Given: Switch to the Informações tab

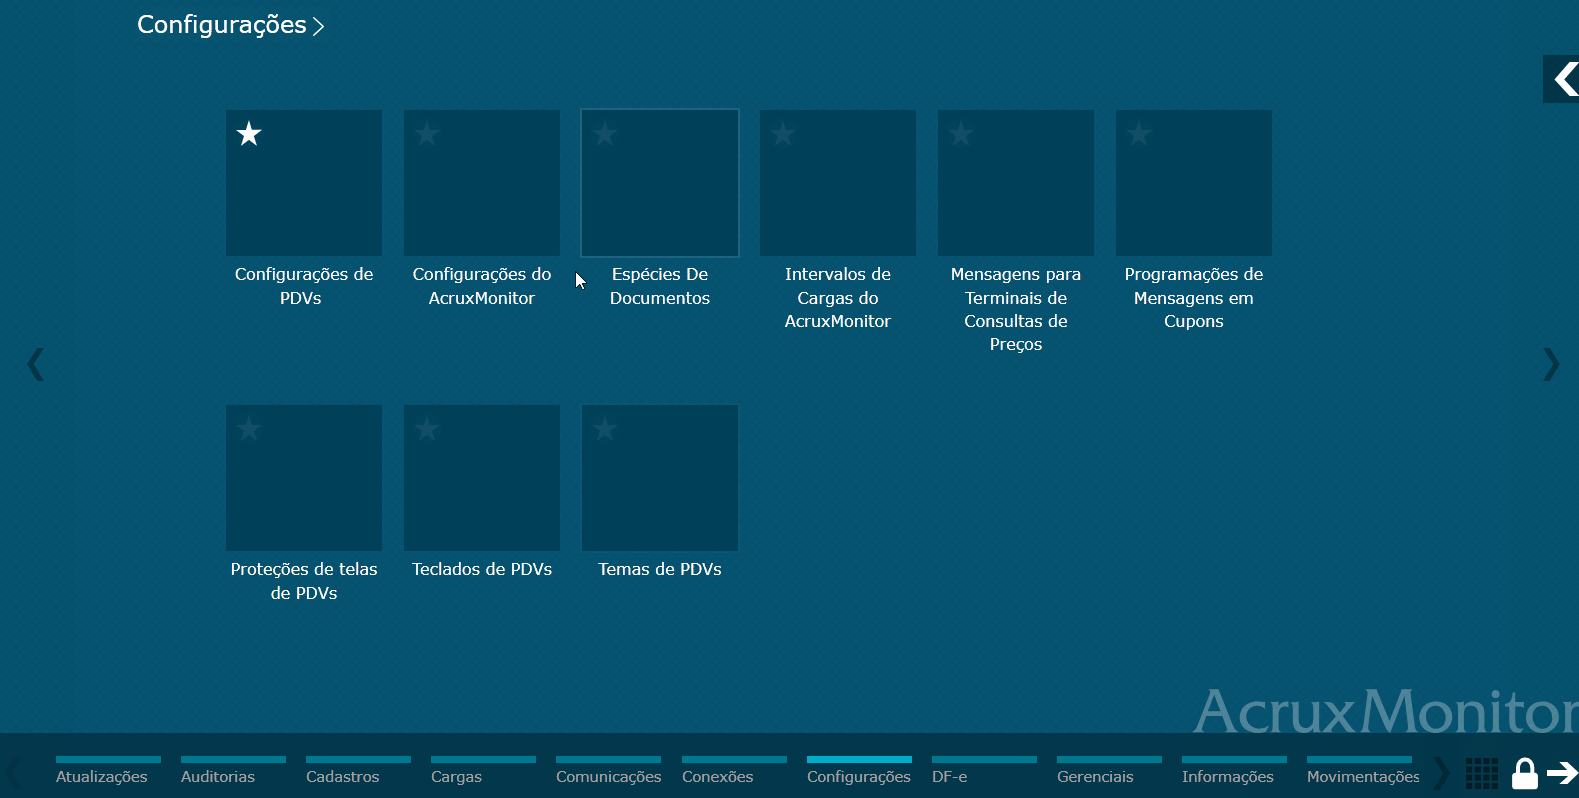Looking at the screenshot, I should [1234, 771].
